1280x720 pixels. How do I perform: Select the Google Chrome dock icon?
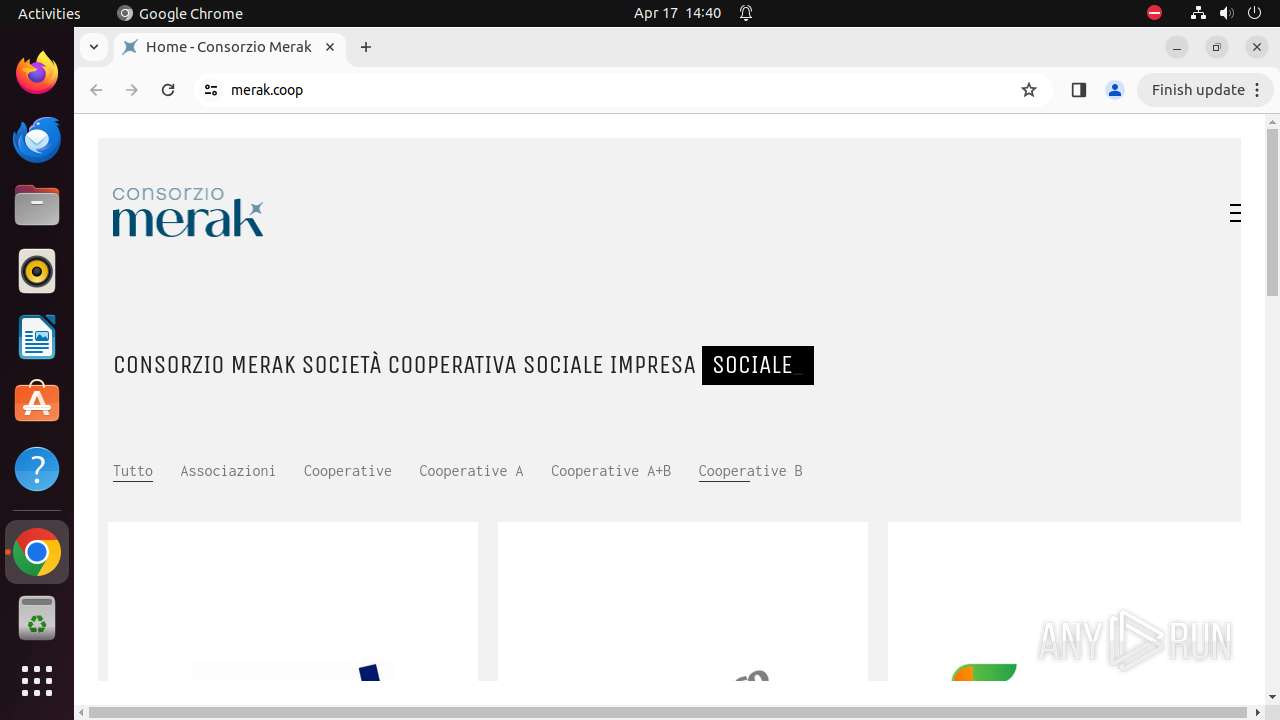tap(37, 552)
